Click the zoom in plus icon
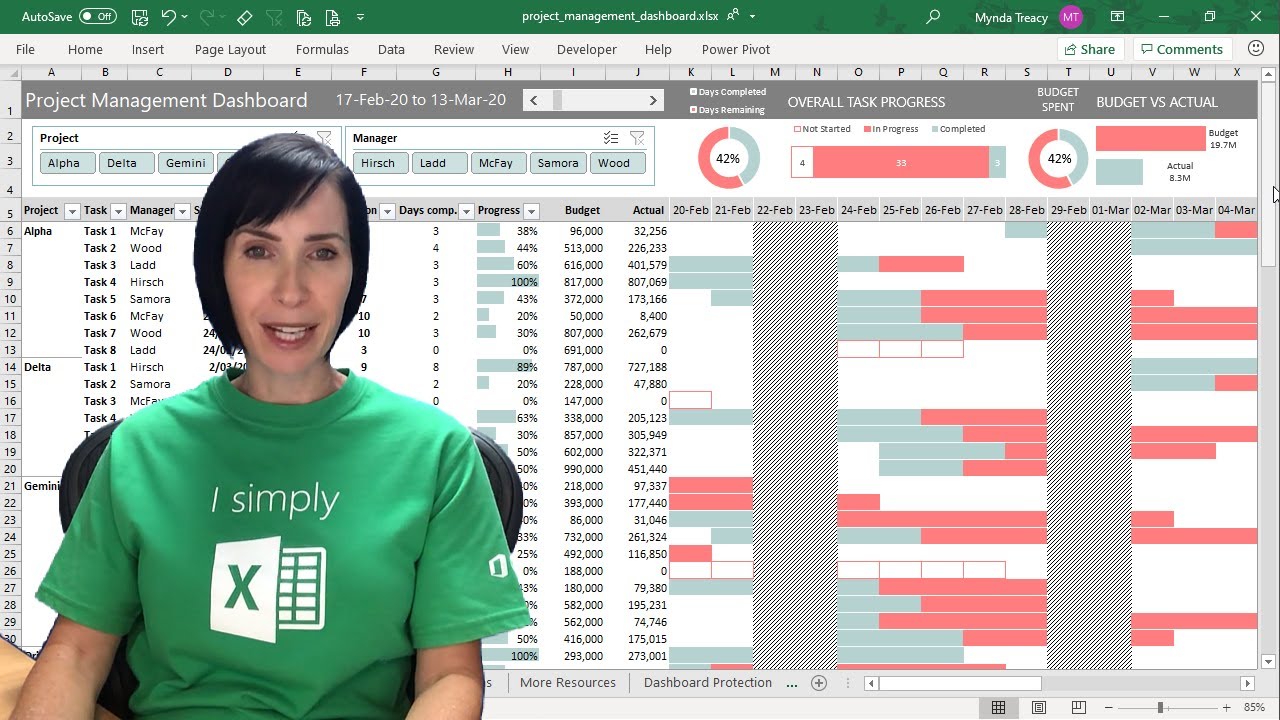This screenshot has width=1280, height=720. click(1227, 707)
